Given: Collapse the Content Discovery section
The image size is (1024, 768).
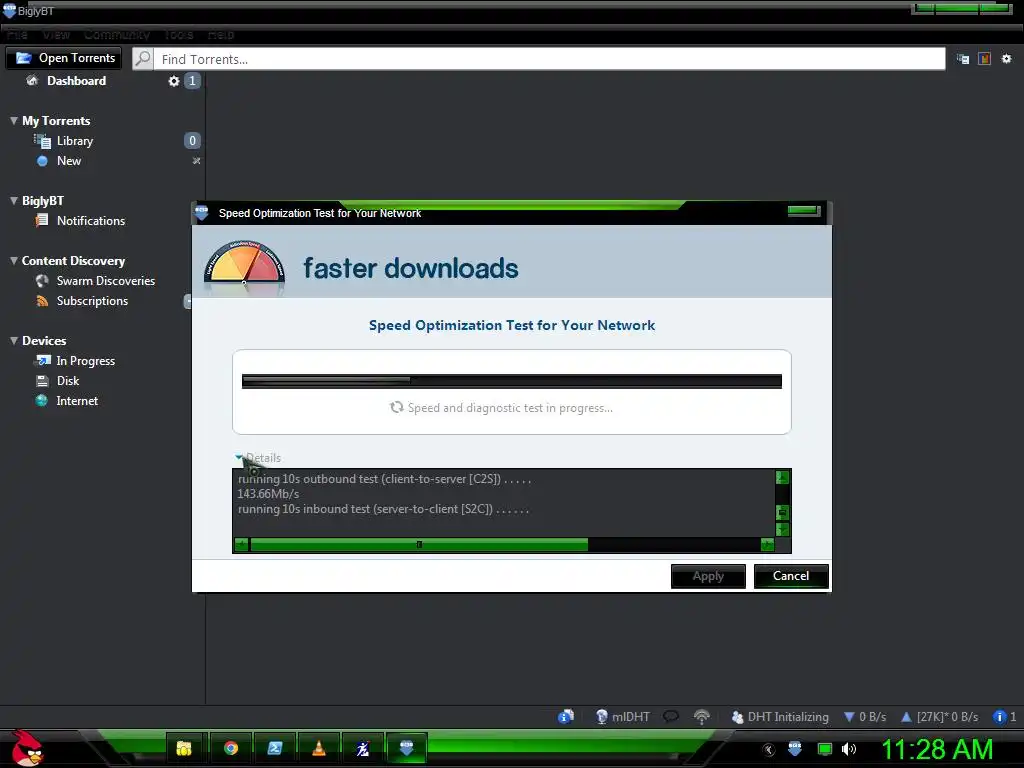Looking at the screenshot, I should (x=14, y=261).
